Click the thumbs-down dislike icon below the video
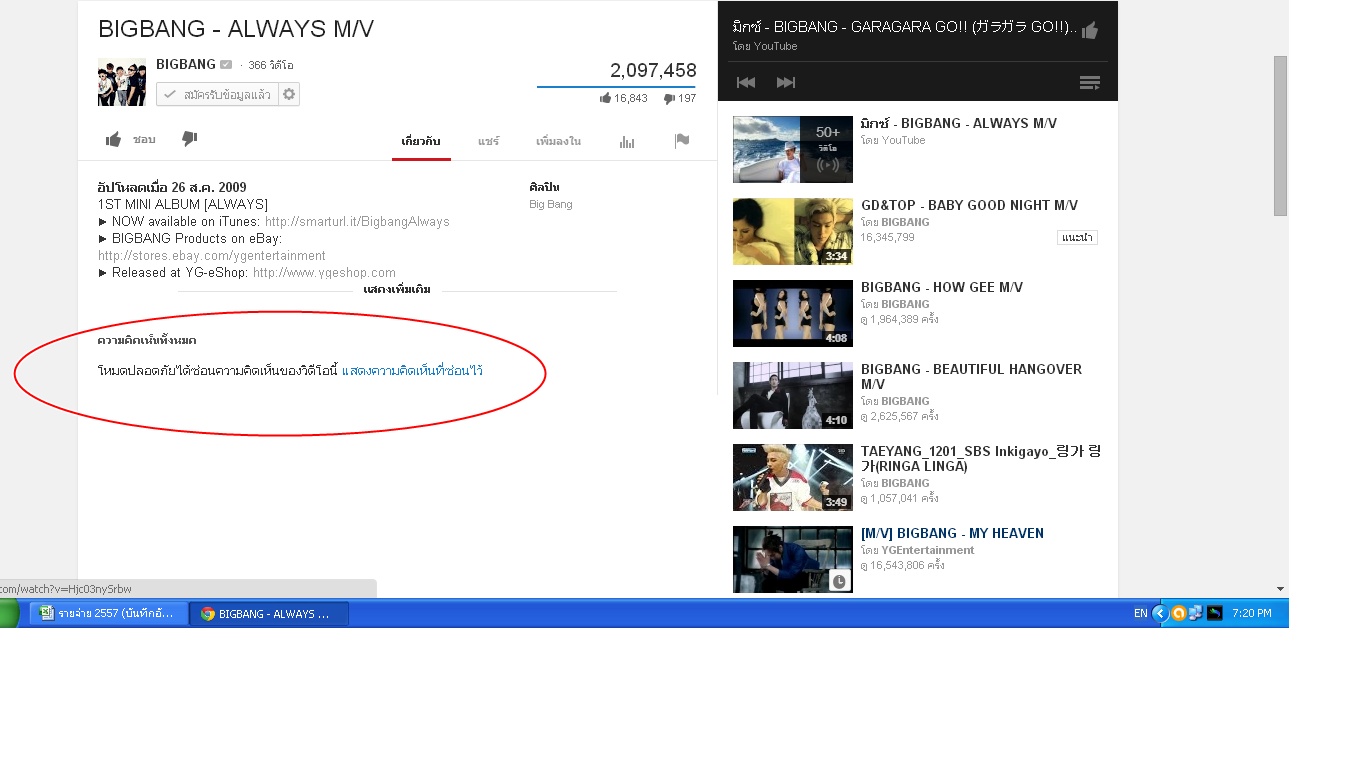 click(x=189, y=139)
